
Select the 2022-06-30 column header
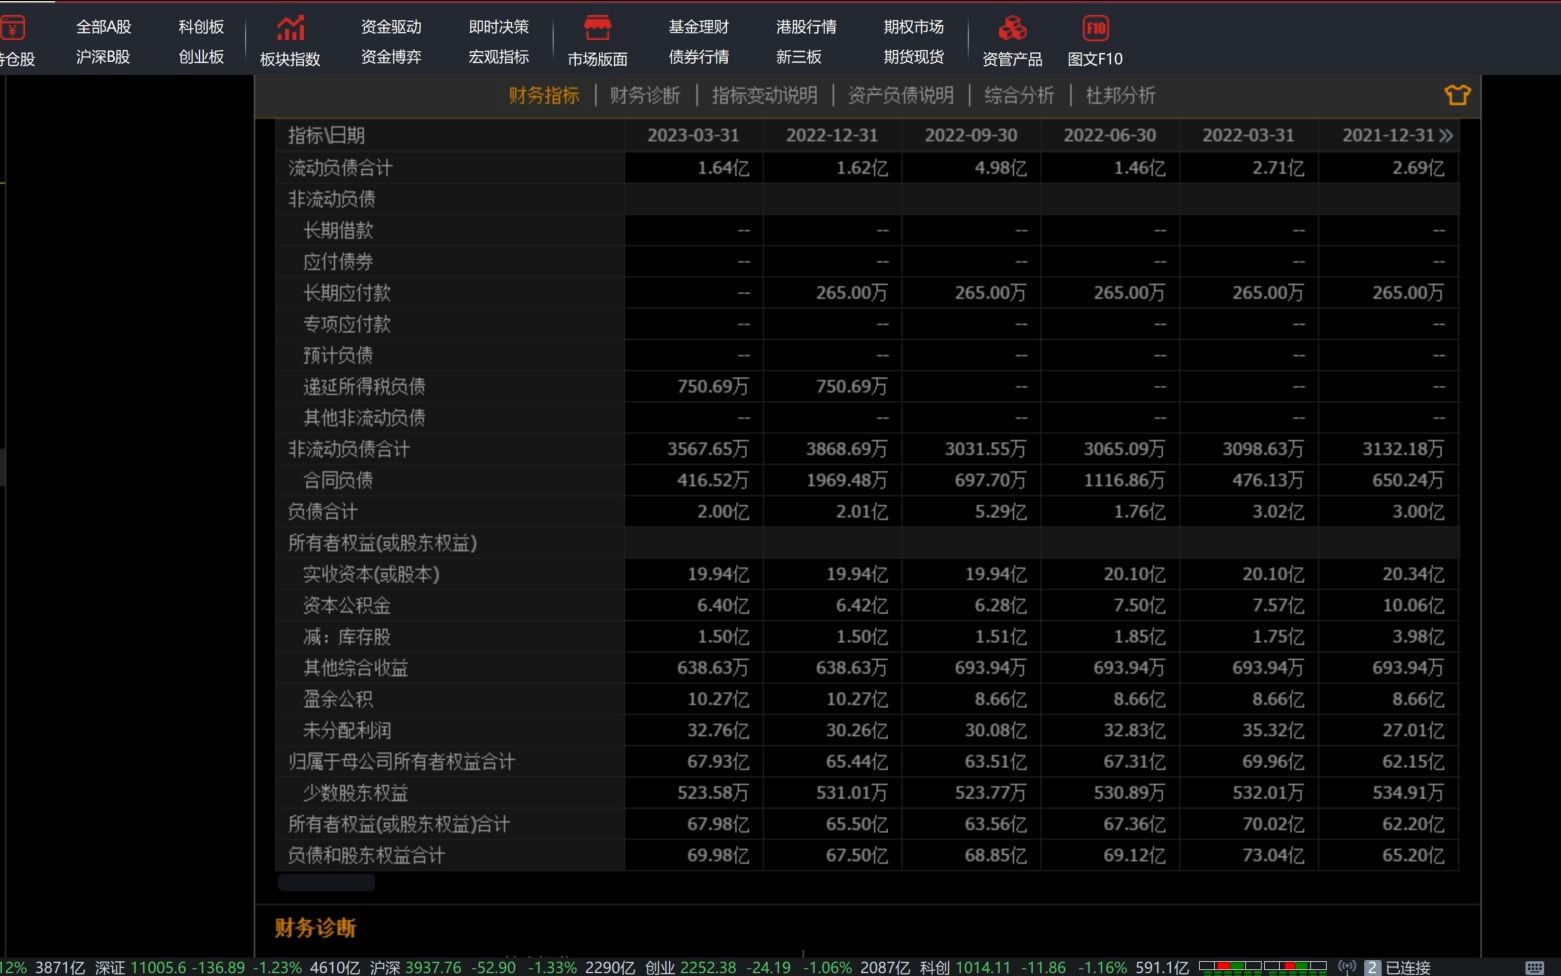click(1110, 135)
